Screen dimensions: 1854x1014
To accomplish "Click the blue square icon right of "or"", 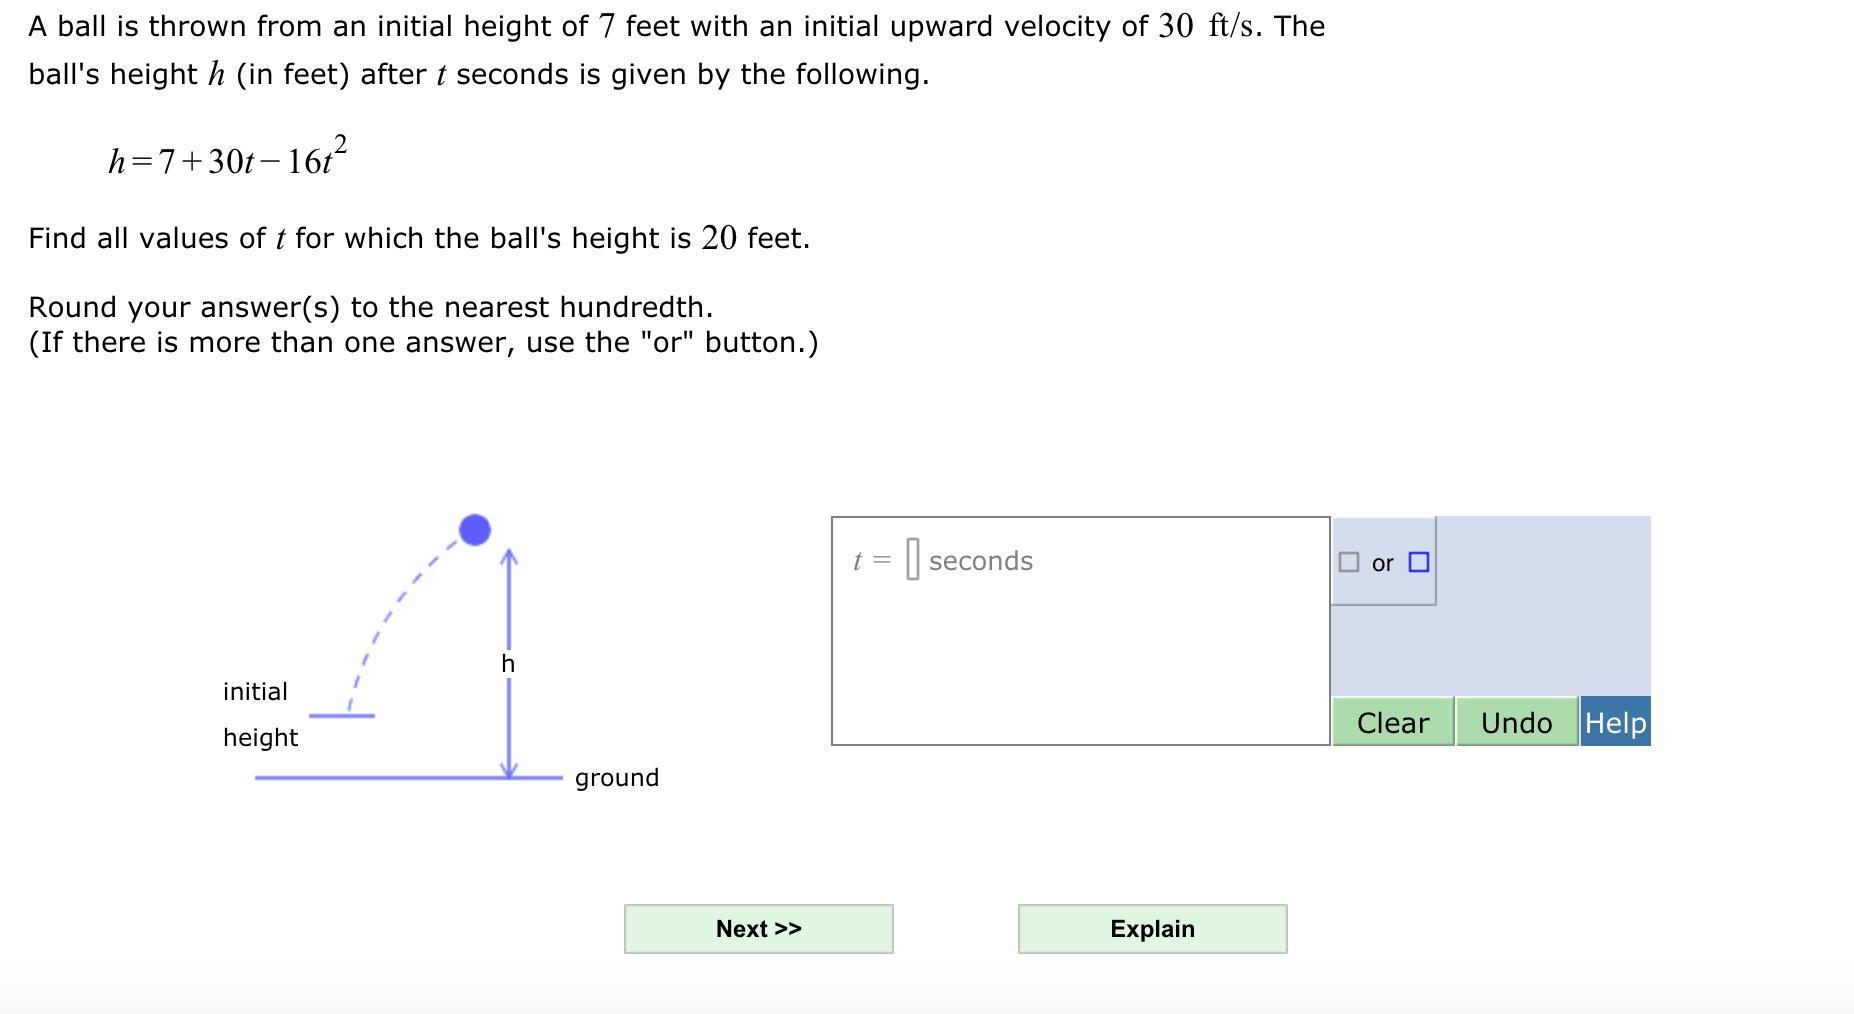I will tap(1418, 562).
